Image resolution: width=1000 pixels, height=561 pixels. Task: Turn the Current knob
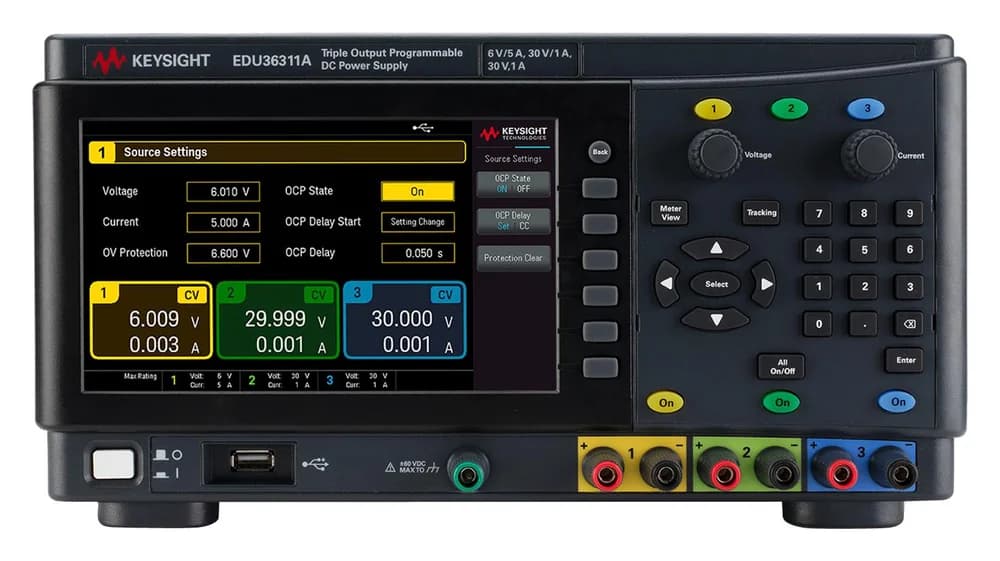coord(869,154)
